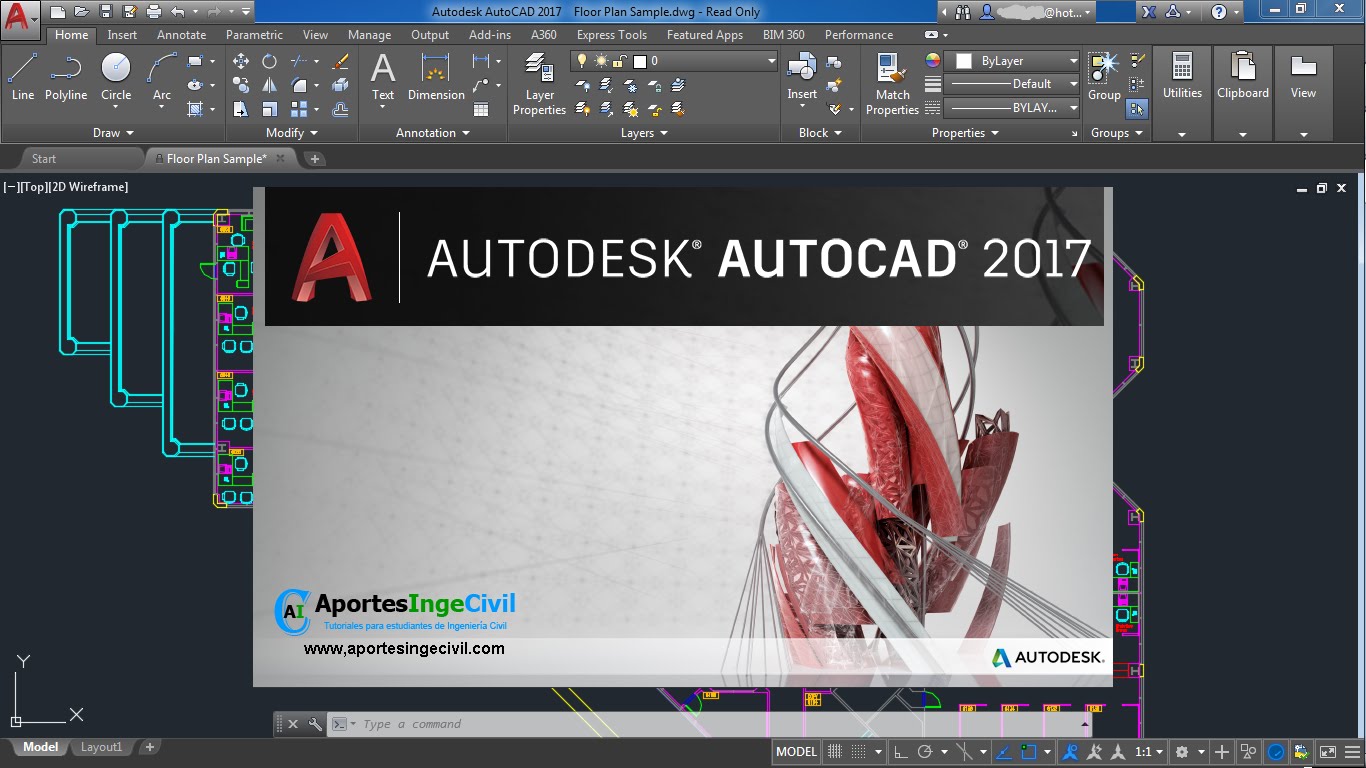Select the Polyline tool
The width and height of the screenshot is (1366, 768).
click(66, 77)
